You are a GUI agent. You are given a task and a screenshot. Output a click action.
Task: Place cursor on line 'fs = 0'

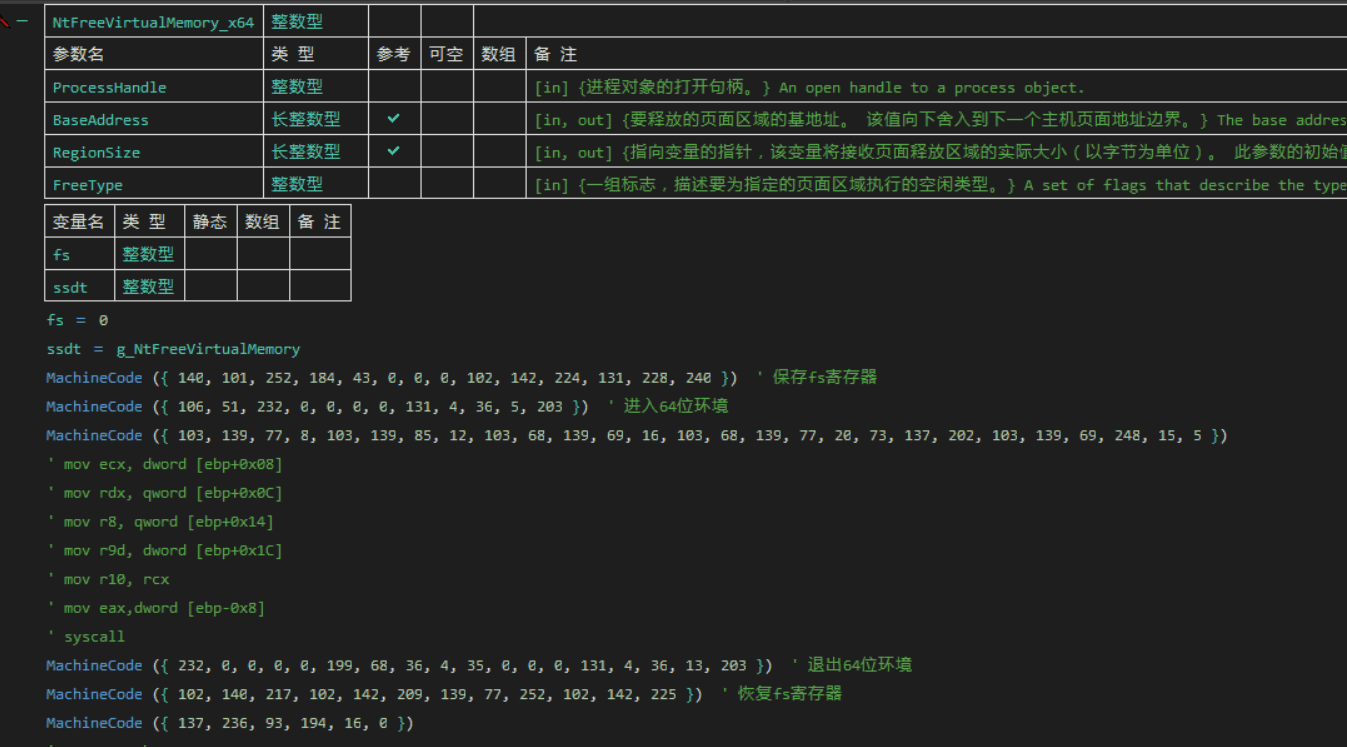tap(77, 320)
